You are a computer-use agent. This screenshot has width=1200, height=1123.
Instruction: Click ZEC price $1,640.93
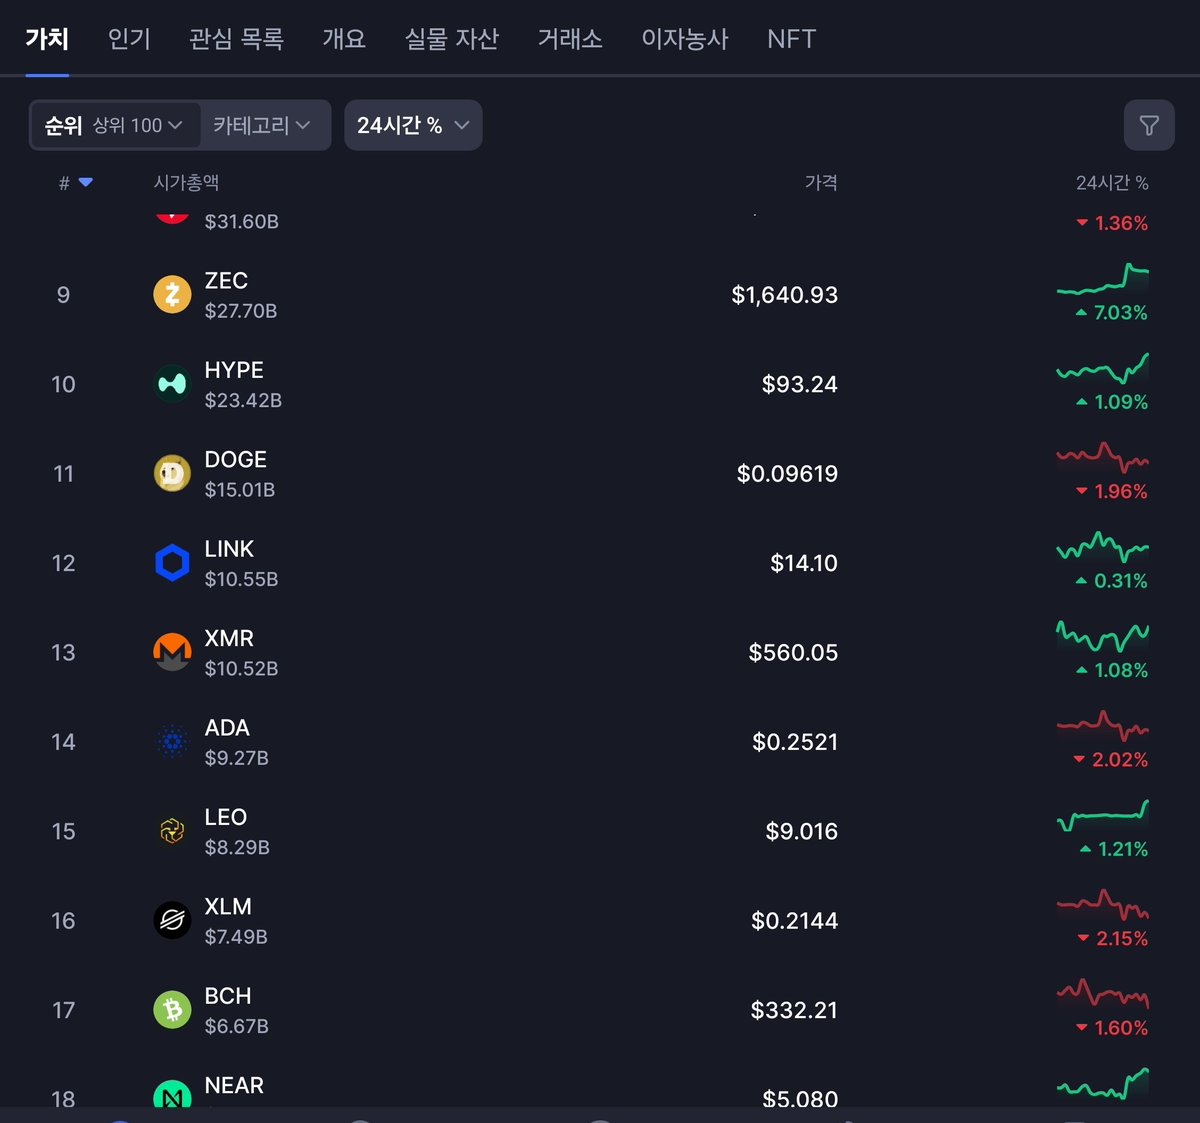click(x=785, y=295)
